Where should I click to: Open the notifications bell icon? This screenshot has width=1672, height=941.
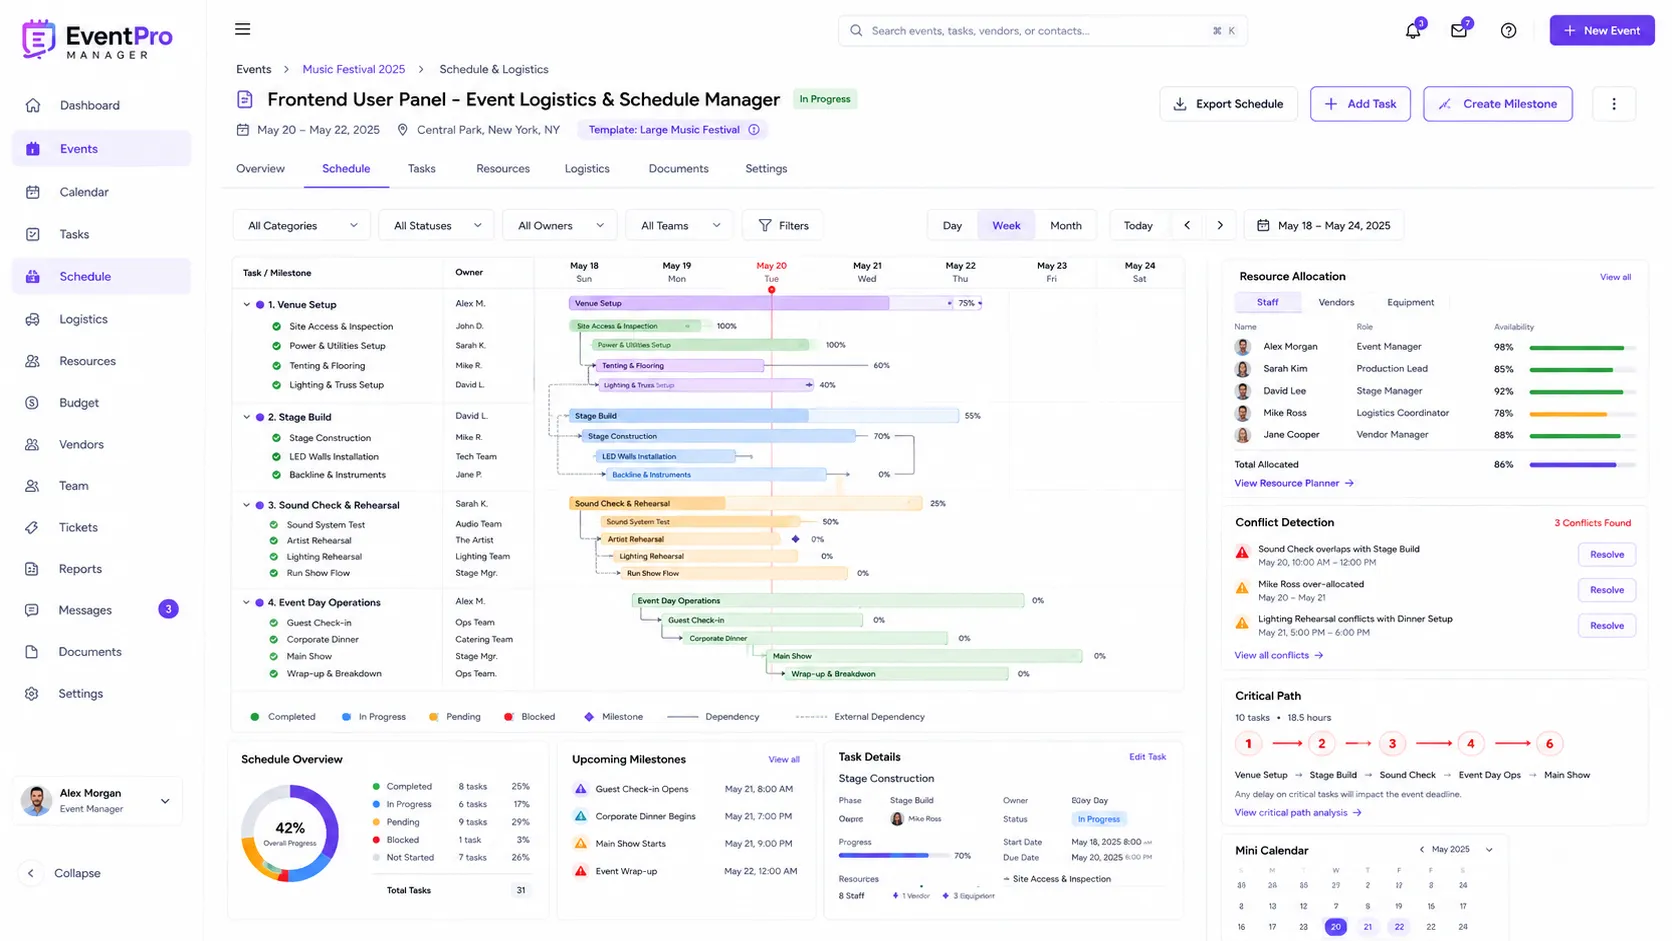point(1412,31)
